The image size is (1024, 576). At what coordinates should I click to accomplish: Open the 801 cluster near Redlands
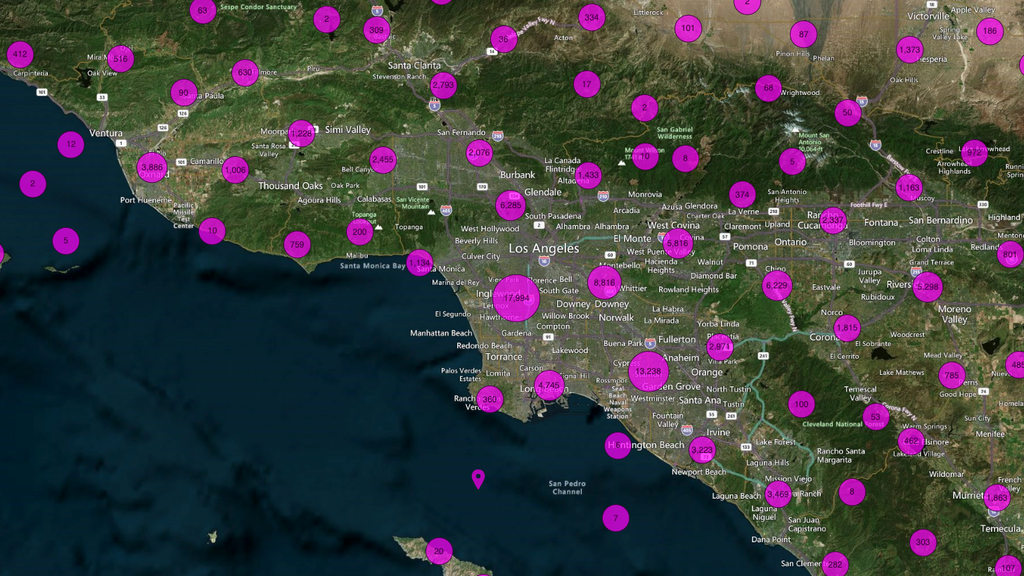1010,255
